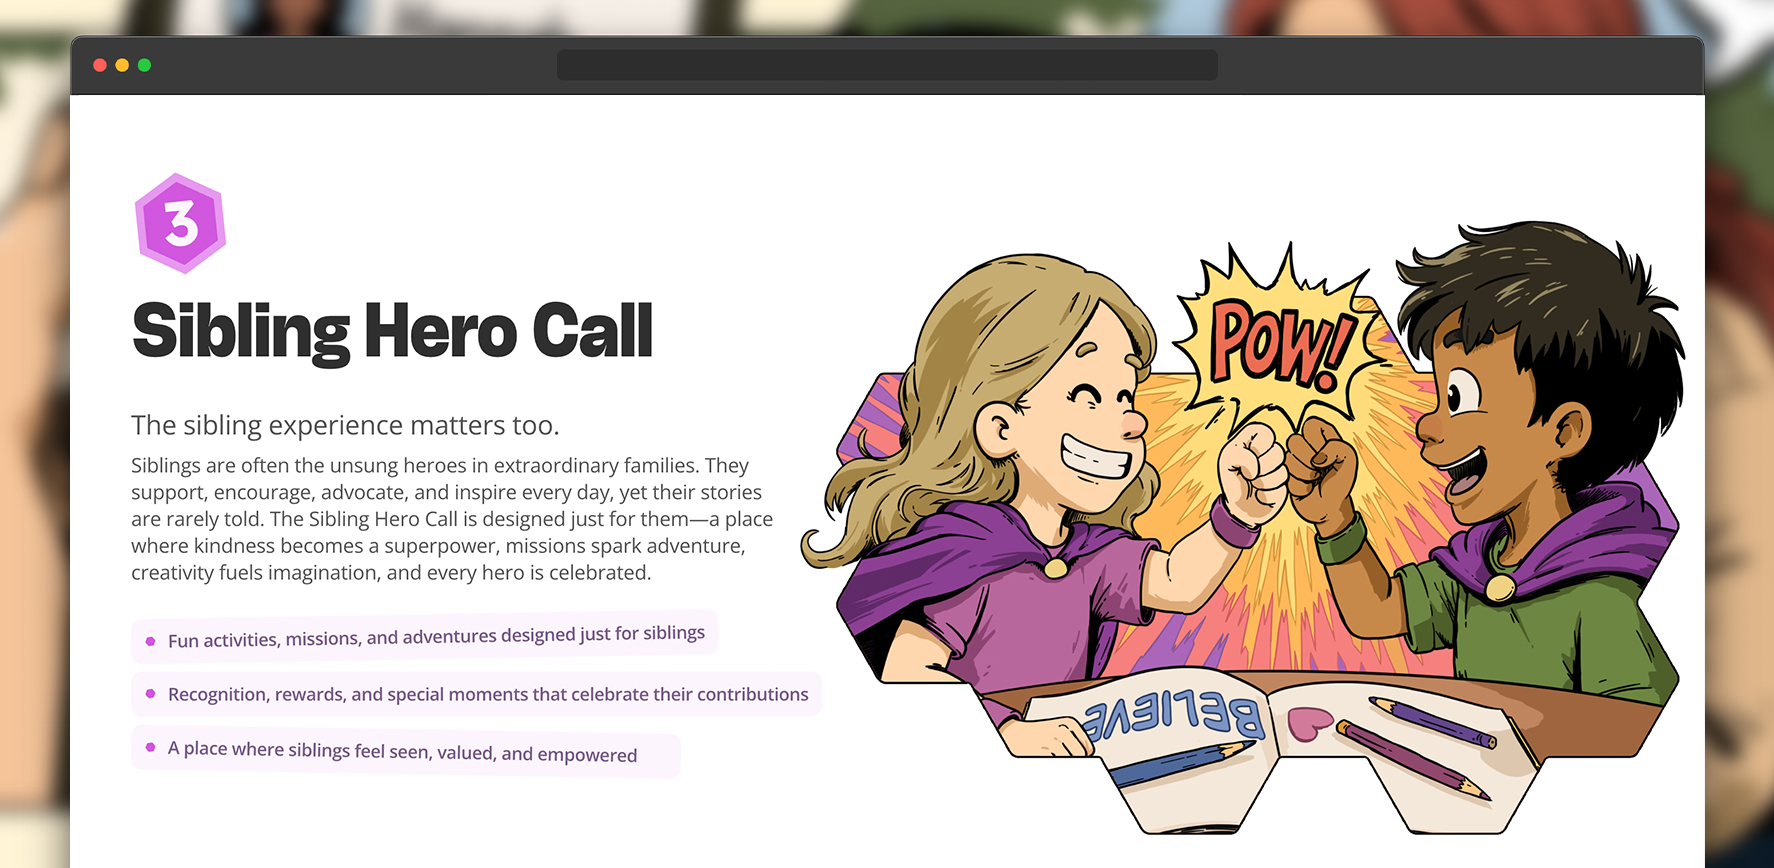This screenshot has width=1774, height=868.
Task: Click "Recognition, rewards, and special moments" list item
Action: click(x=476, y=694)
